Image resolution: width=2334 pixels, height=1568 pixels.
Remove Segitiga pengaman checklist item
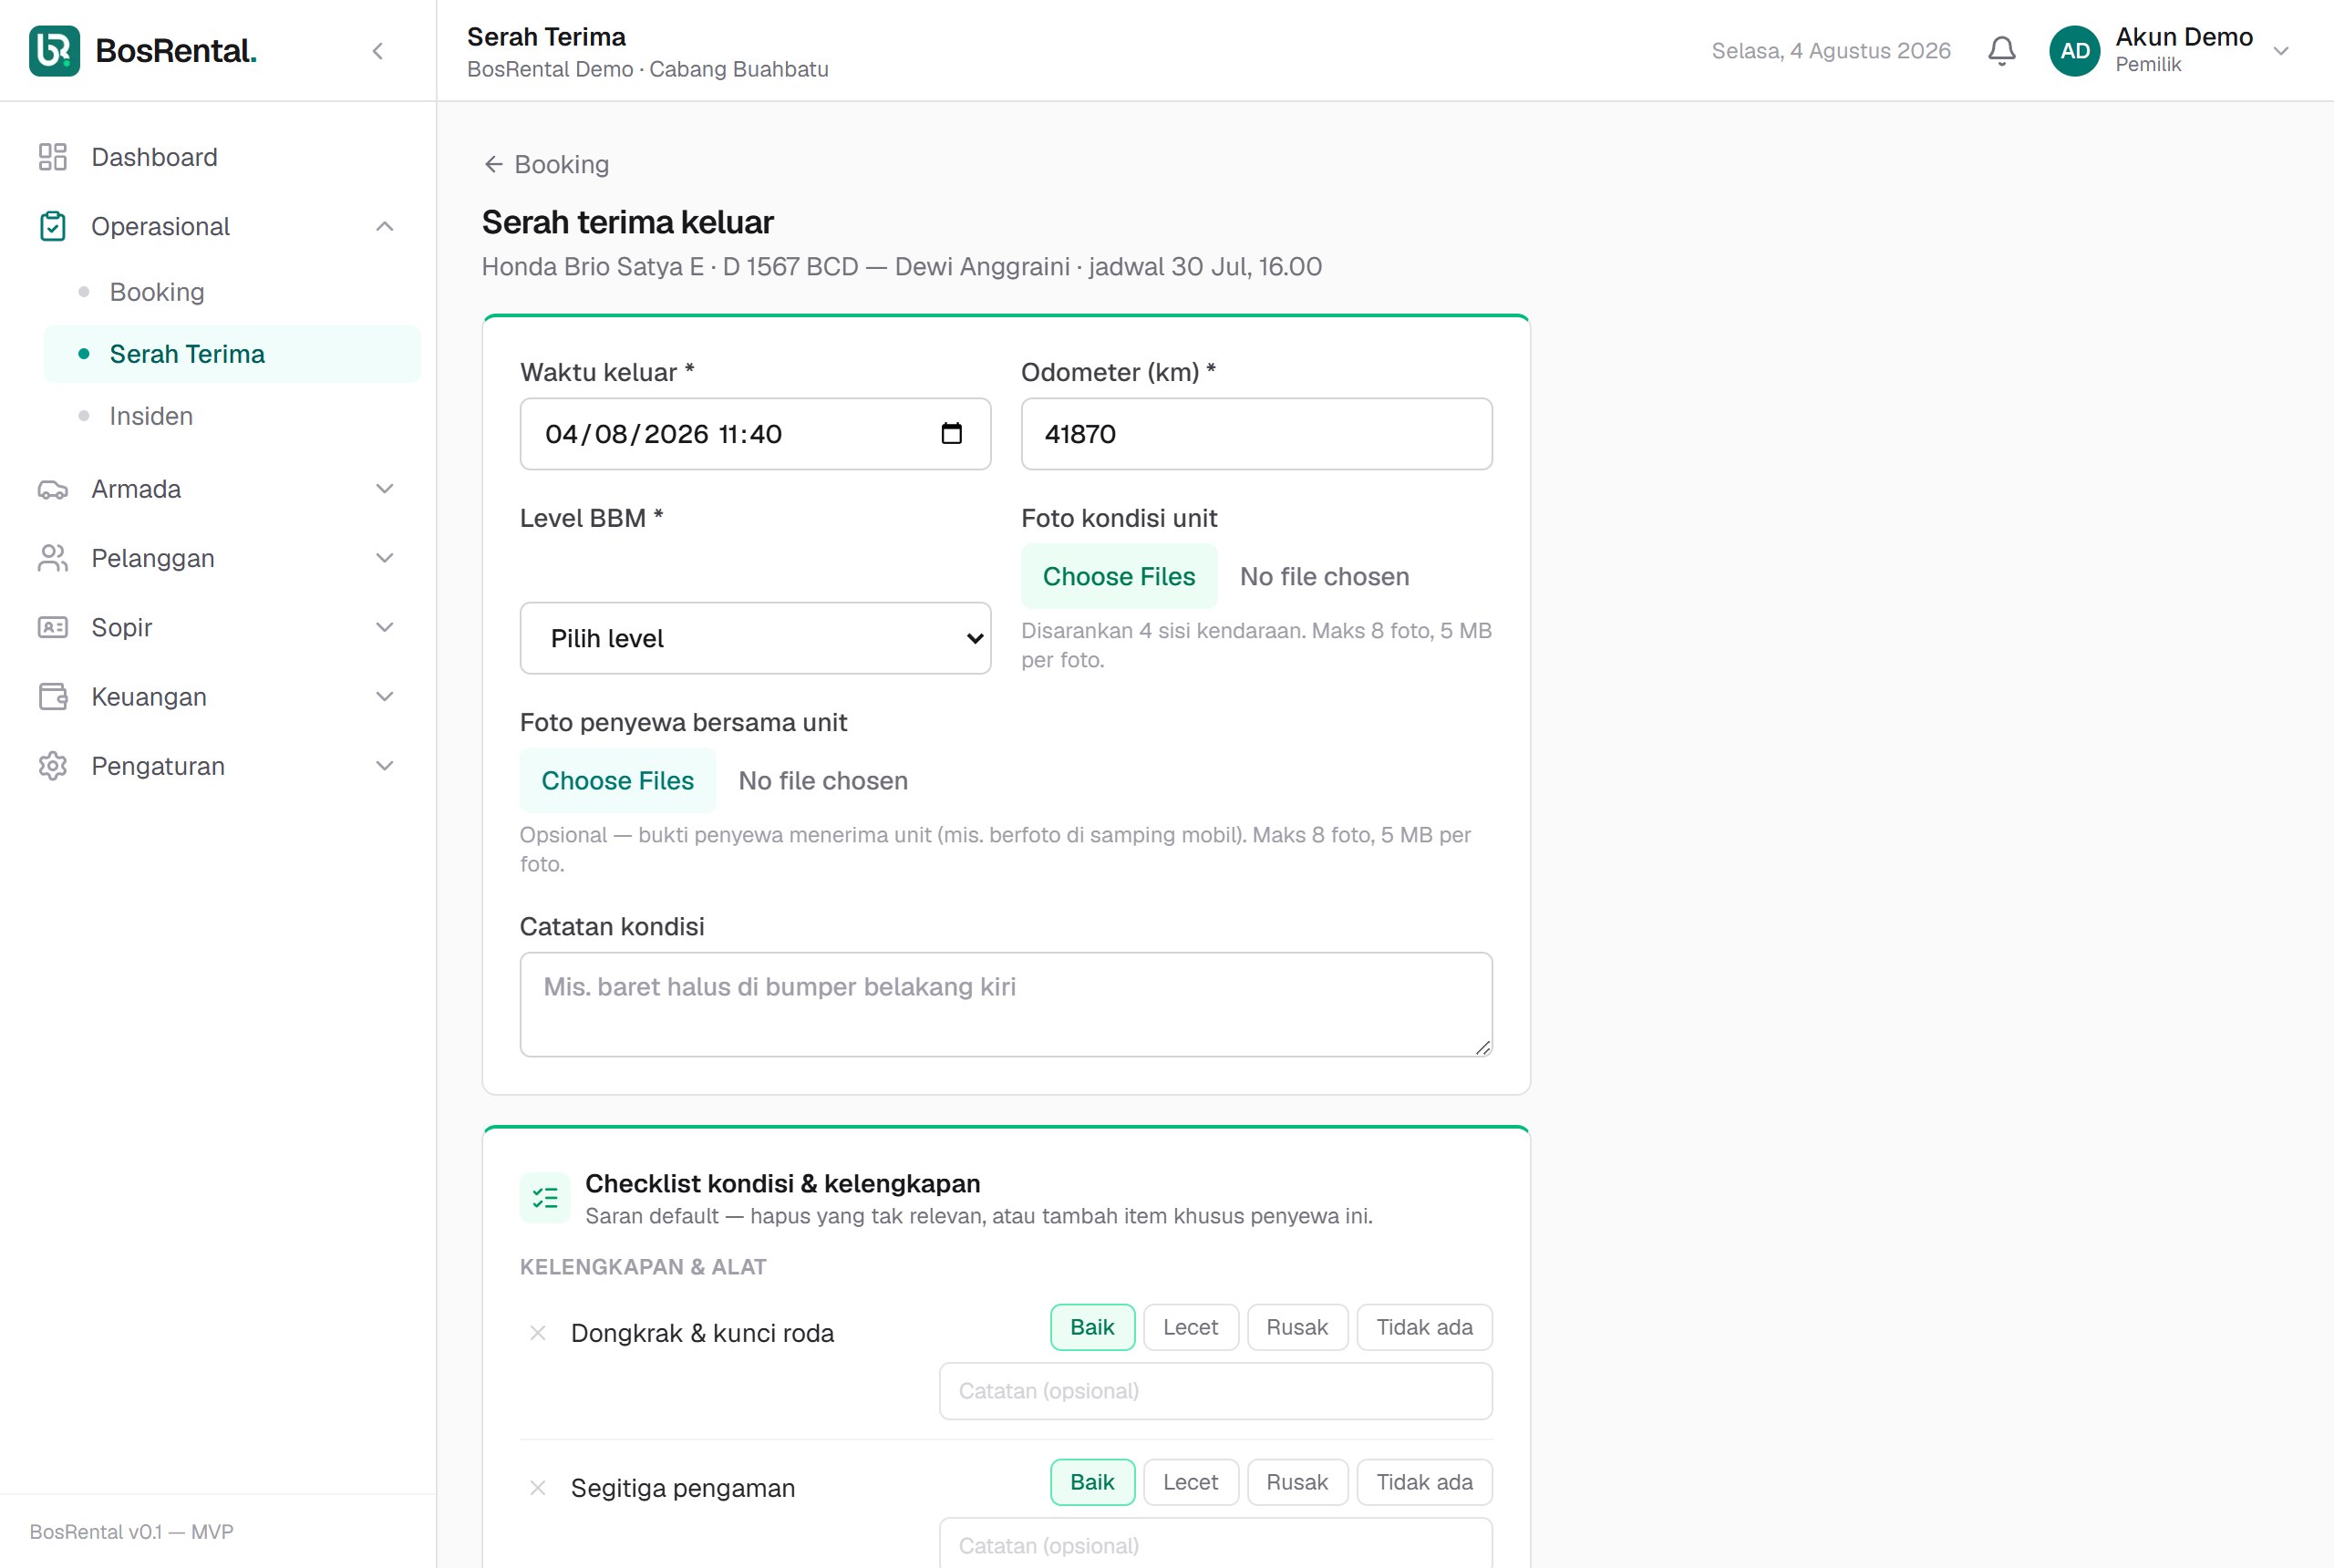click(x=538, y=1488)
